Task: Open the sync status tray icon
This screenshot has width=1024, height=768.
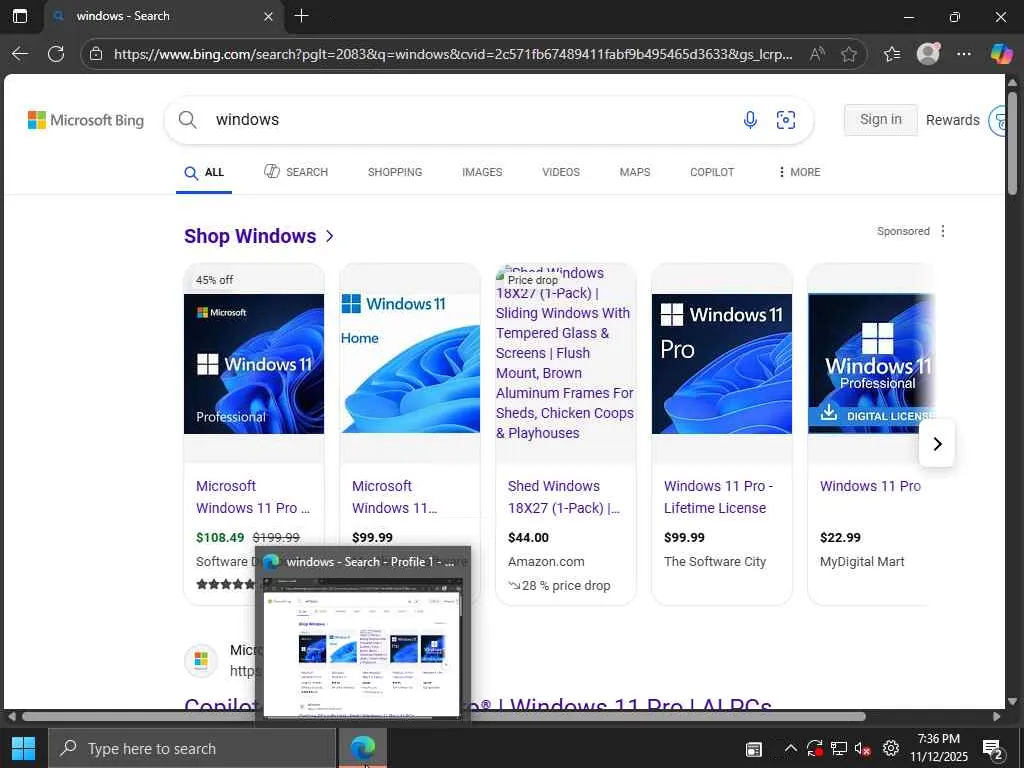Action: pos(814,748)
